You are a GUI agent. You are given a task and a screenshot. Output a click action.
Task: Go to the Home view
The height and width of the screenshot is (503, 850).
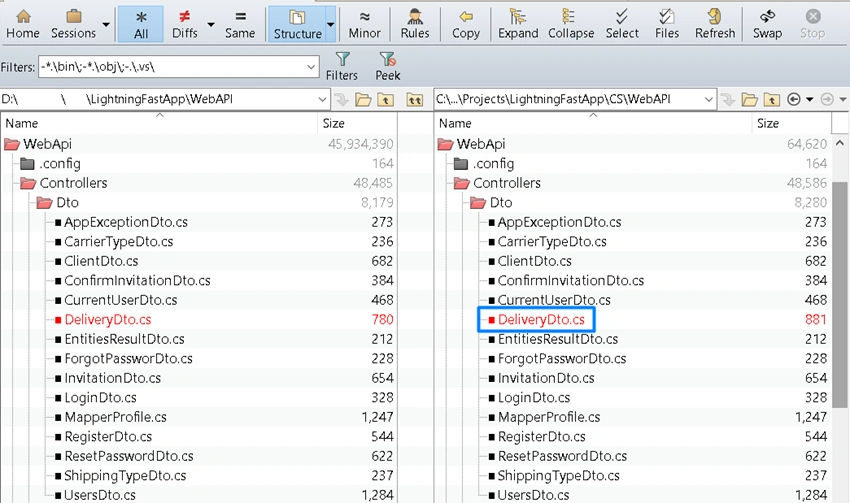[23, 24]
